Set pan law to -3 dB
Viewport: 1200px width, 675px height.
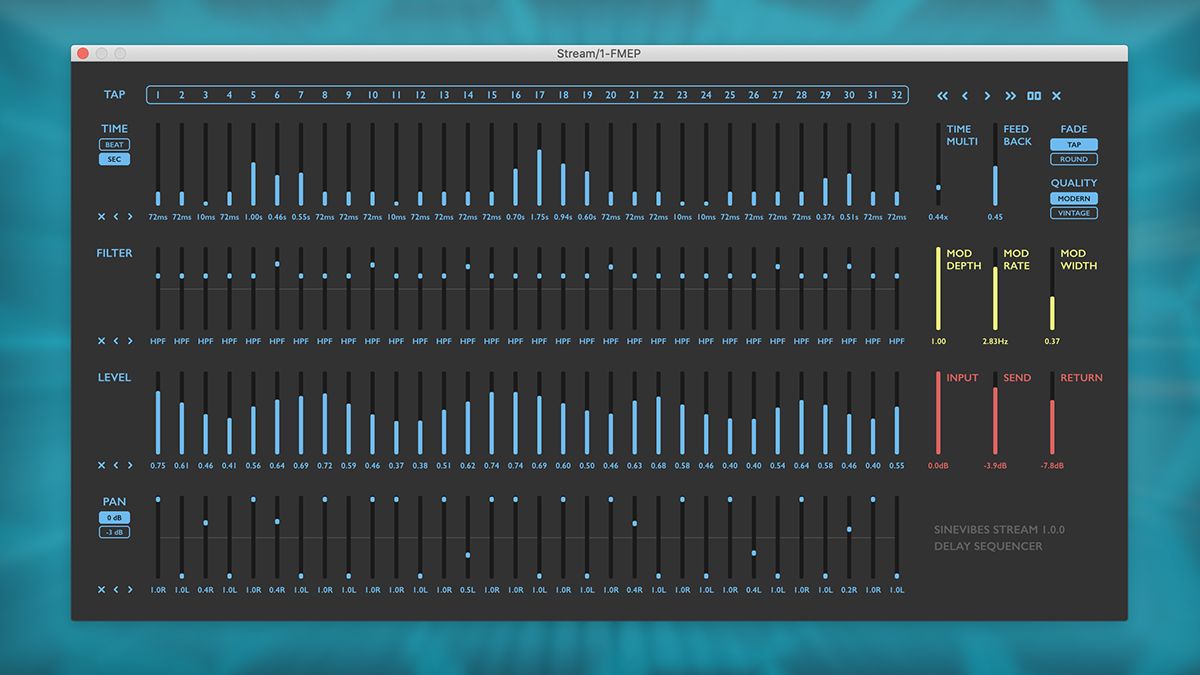coord(114,531)
